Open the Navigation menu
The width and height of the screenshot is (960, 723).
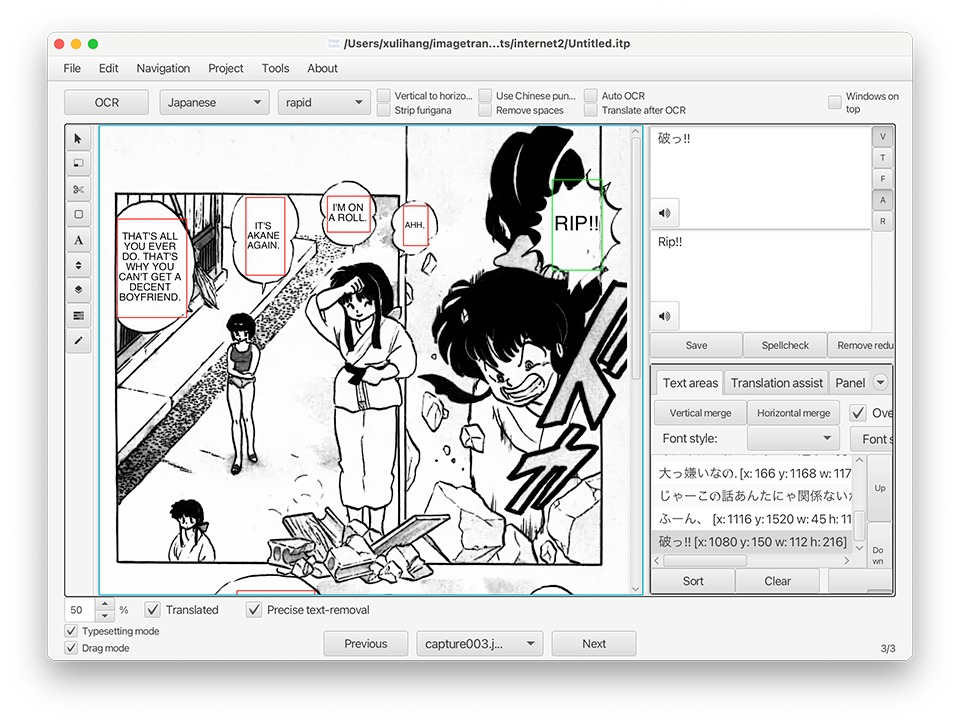(163, 69)
